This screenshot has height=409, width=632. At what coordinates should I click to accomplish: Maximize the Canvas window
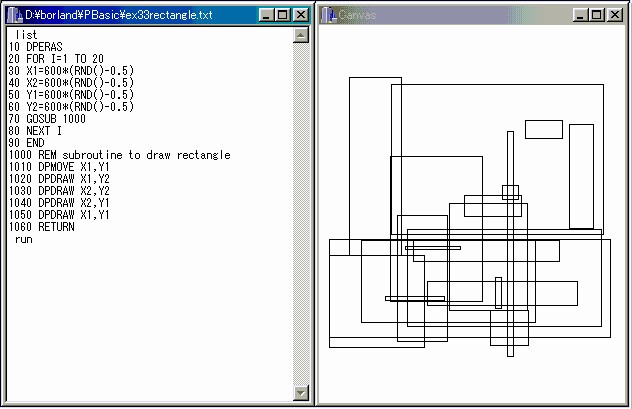tap(597, 16)
